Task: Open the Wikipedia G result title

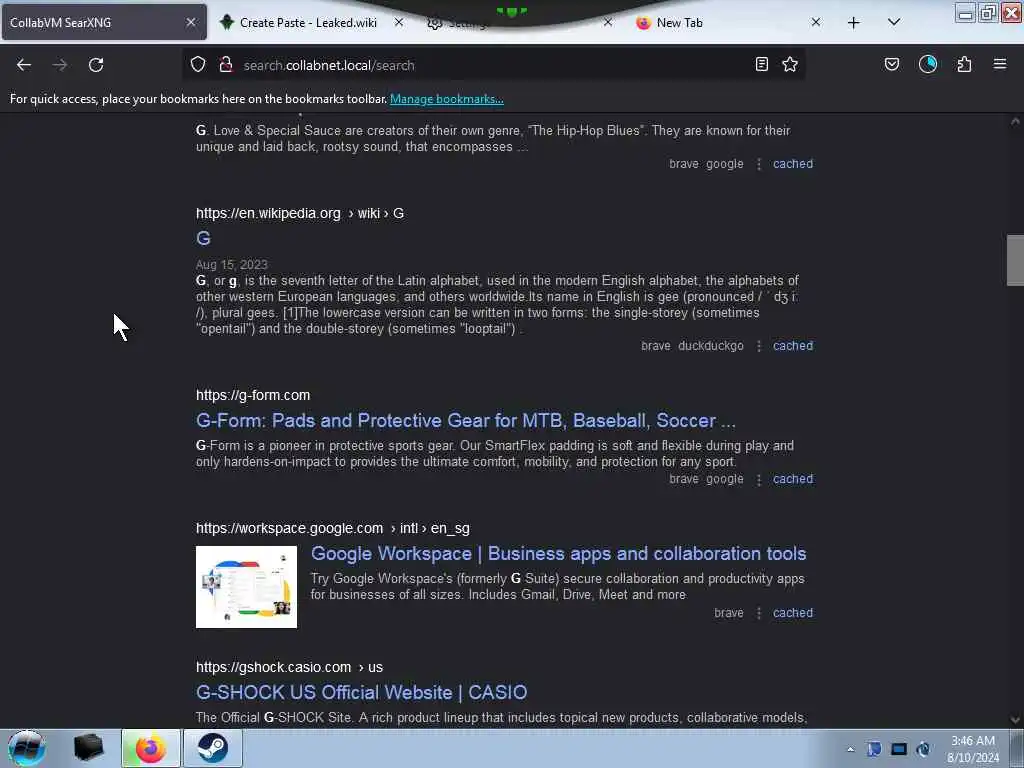Action: pyautogui.click(x=203, y=238)
